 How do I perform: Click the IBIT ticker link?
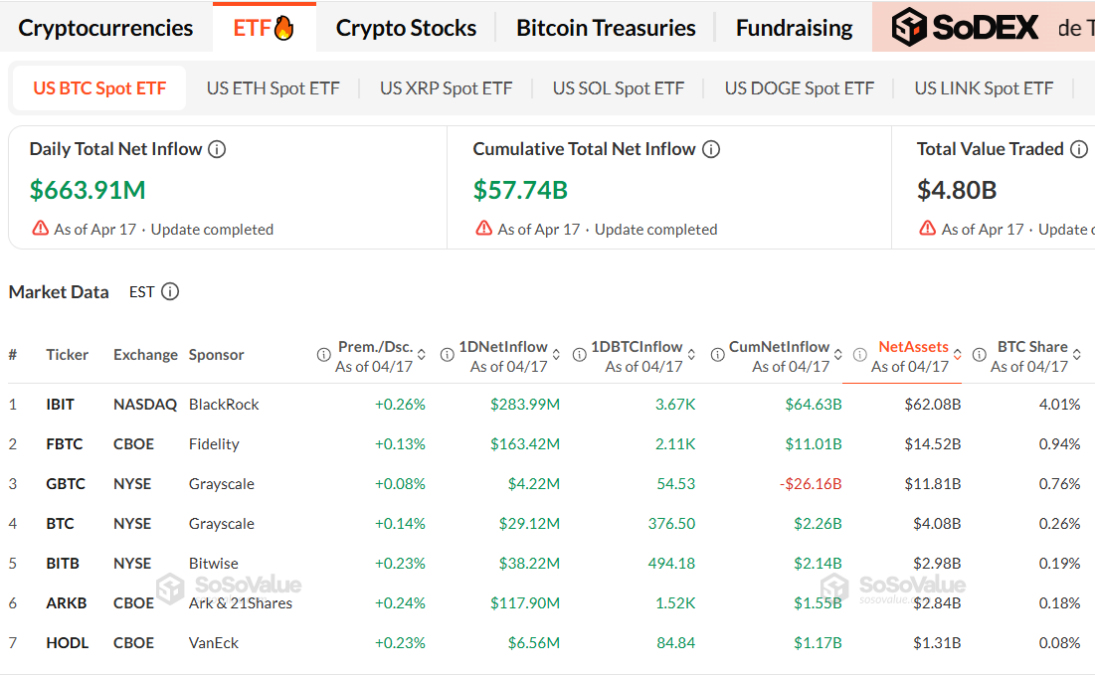pyautogui.click(x=61, y=404)
